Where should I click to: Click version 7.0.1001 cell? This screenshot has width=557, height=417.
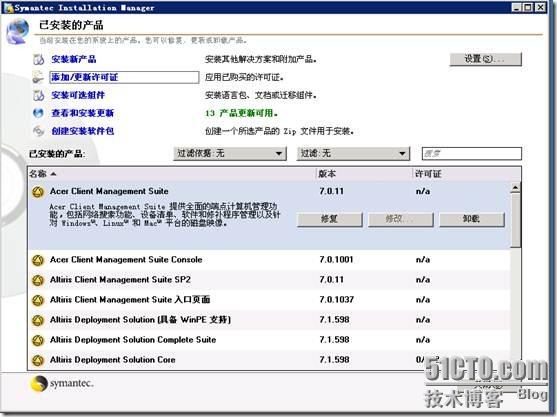[336, 260]
